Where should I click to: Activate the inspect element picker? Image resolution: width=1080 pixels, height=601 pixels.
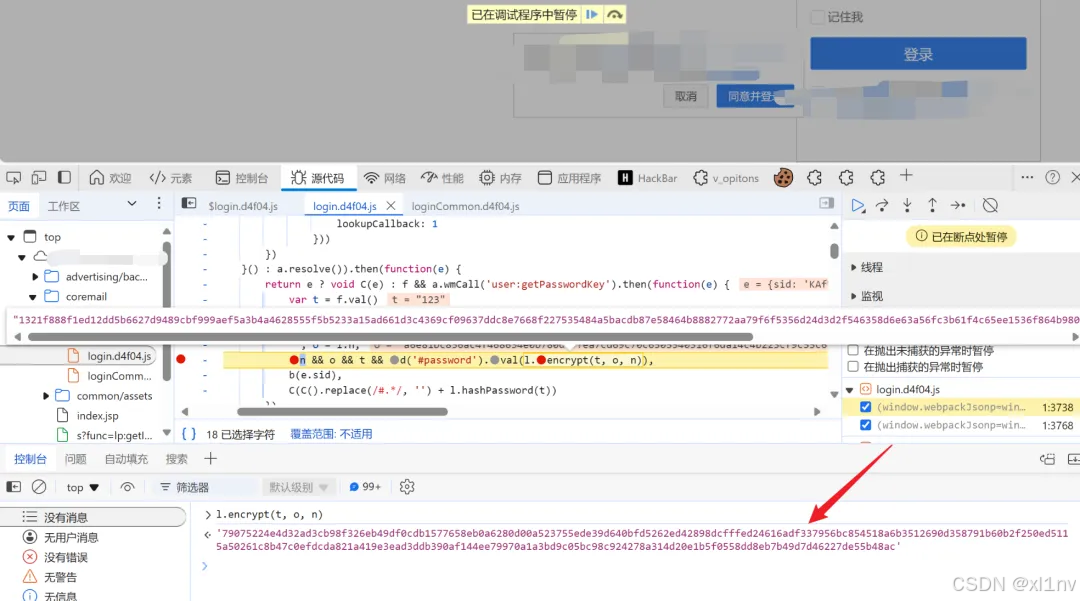point(14,178)
